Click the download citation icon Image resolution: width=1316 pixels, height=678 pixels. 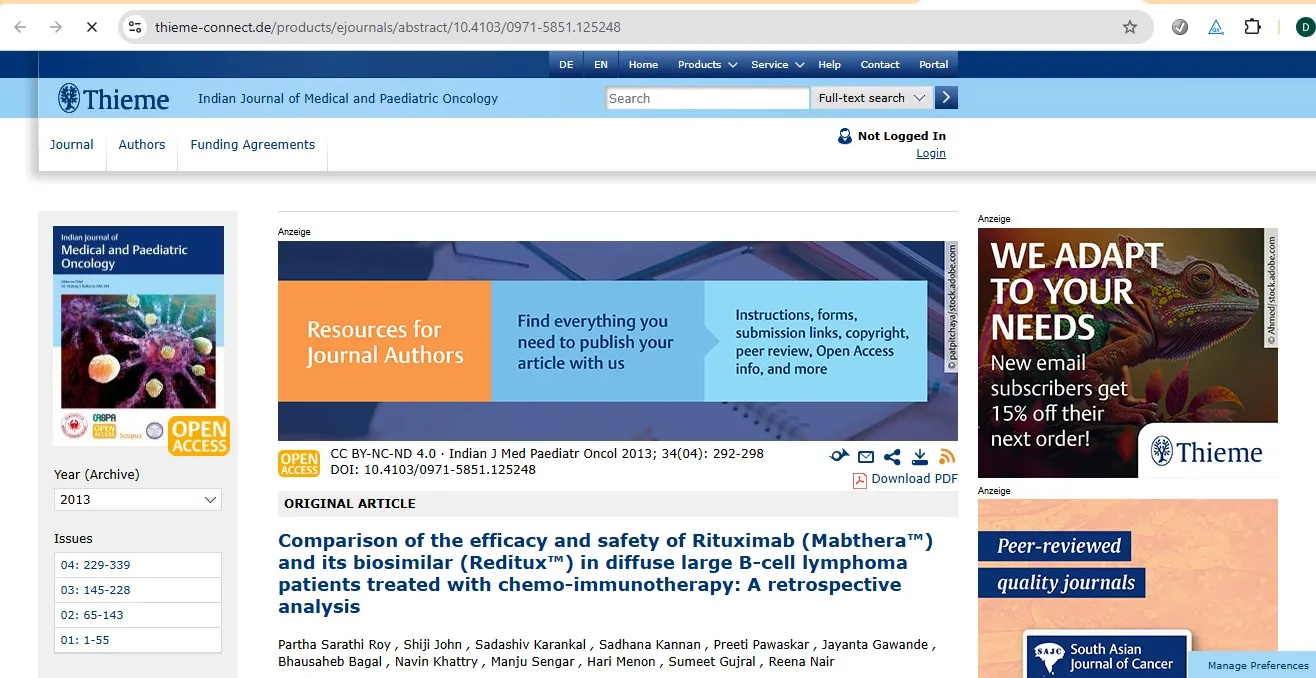click(x=920, y=457)
